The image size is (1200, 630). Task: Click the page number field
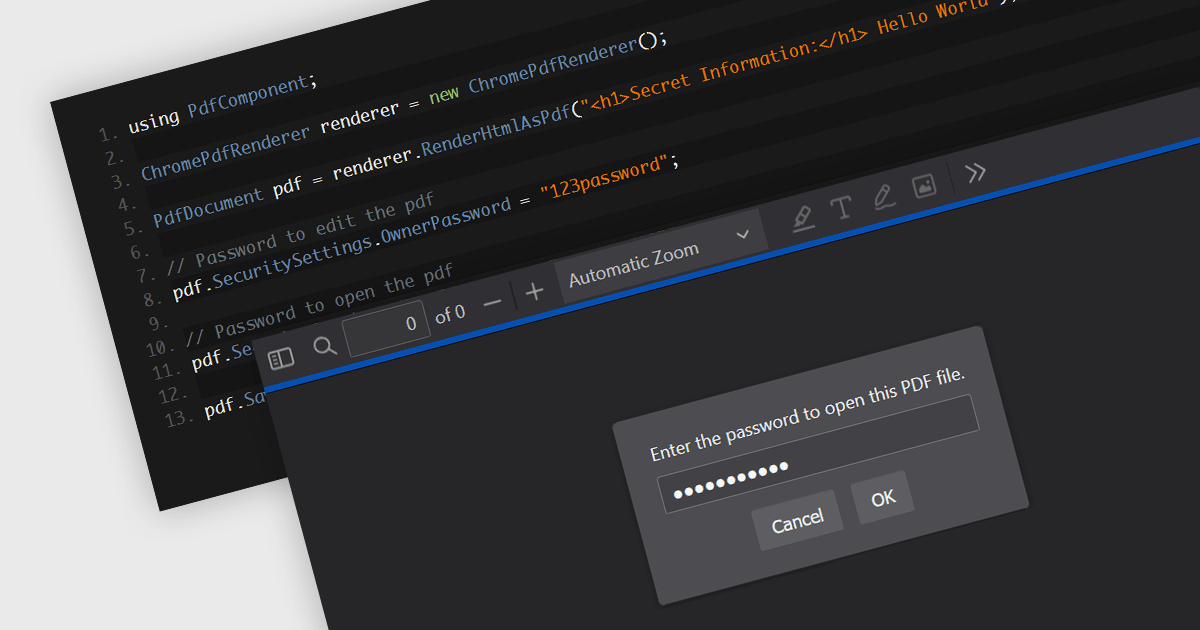pos(387,327)
